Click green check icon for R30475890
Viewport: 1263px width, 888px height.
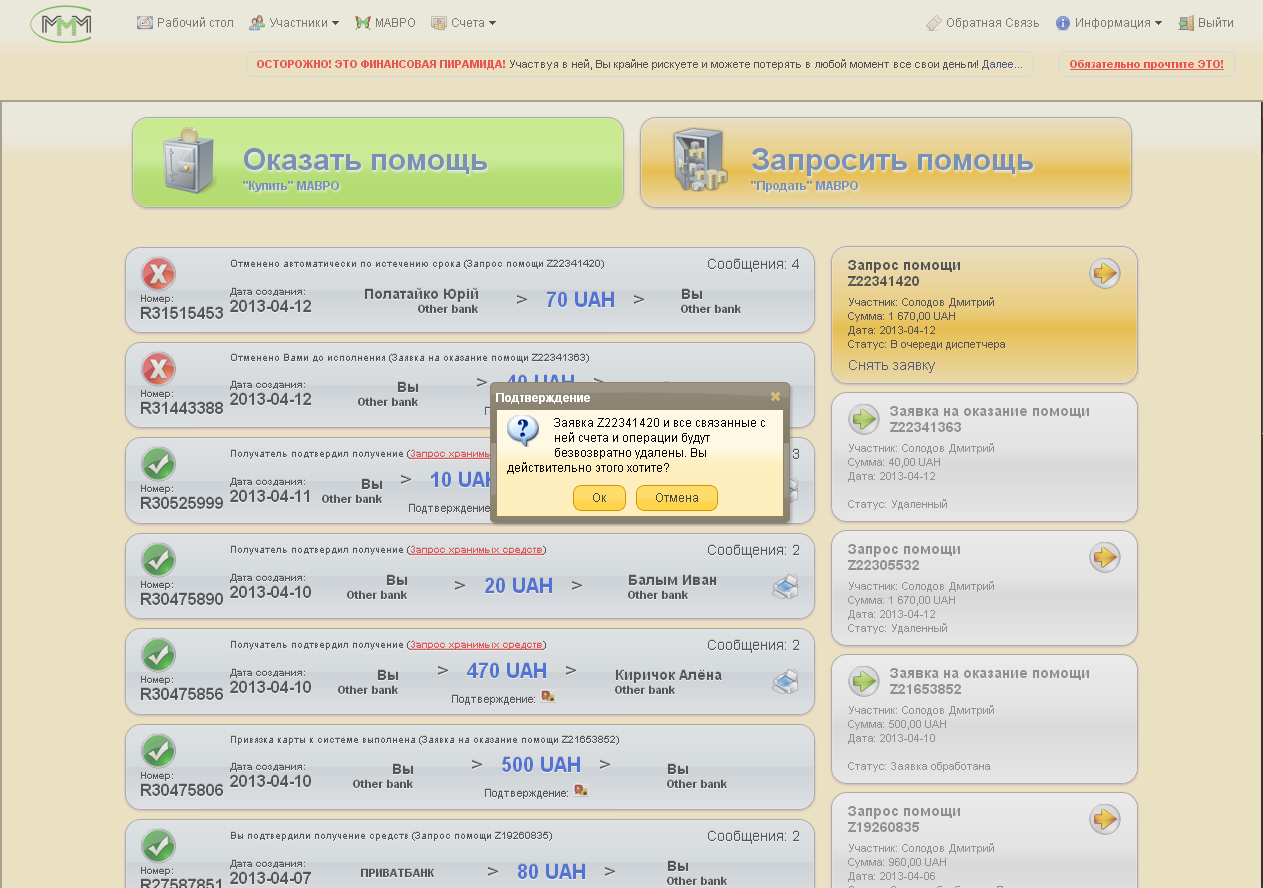(158, 559)
